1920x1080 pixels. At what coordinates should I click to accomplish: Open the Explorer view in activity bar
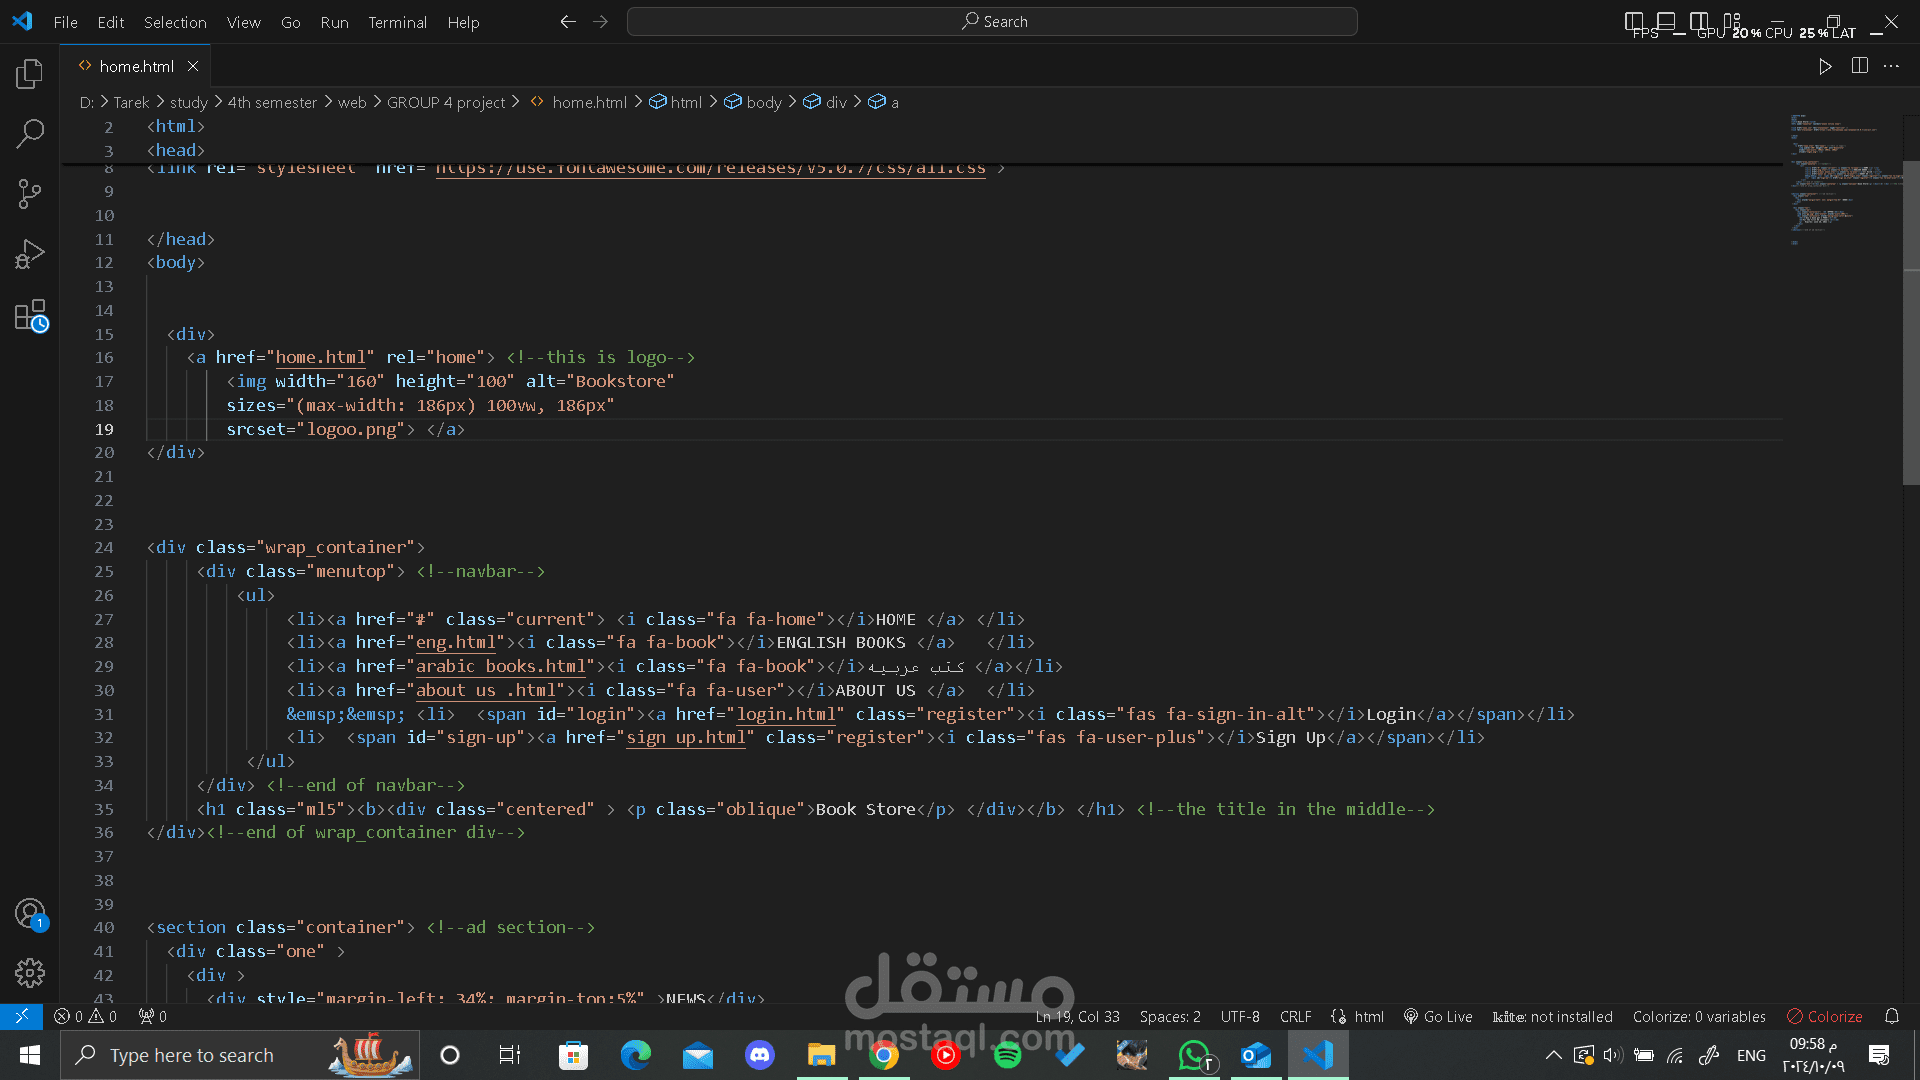[30, 74]
